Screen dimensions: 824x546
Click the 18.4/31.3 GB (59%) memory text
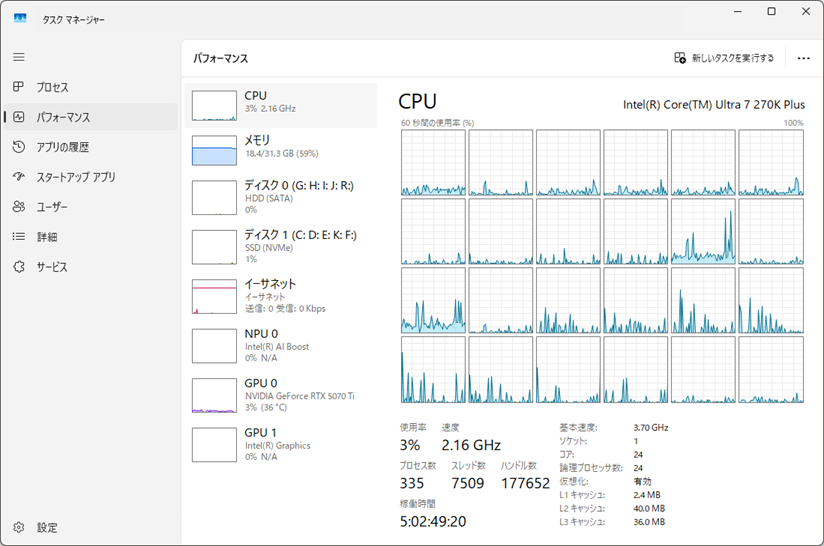pos(281,153)
